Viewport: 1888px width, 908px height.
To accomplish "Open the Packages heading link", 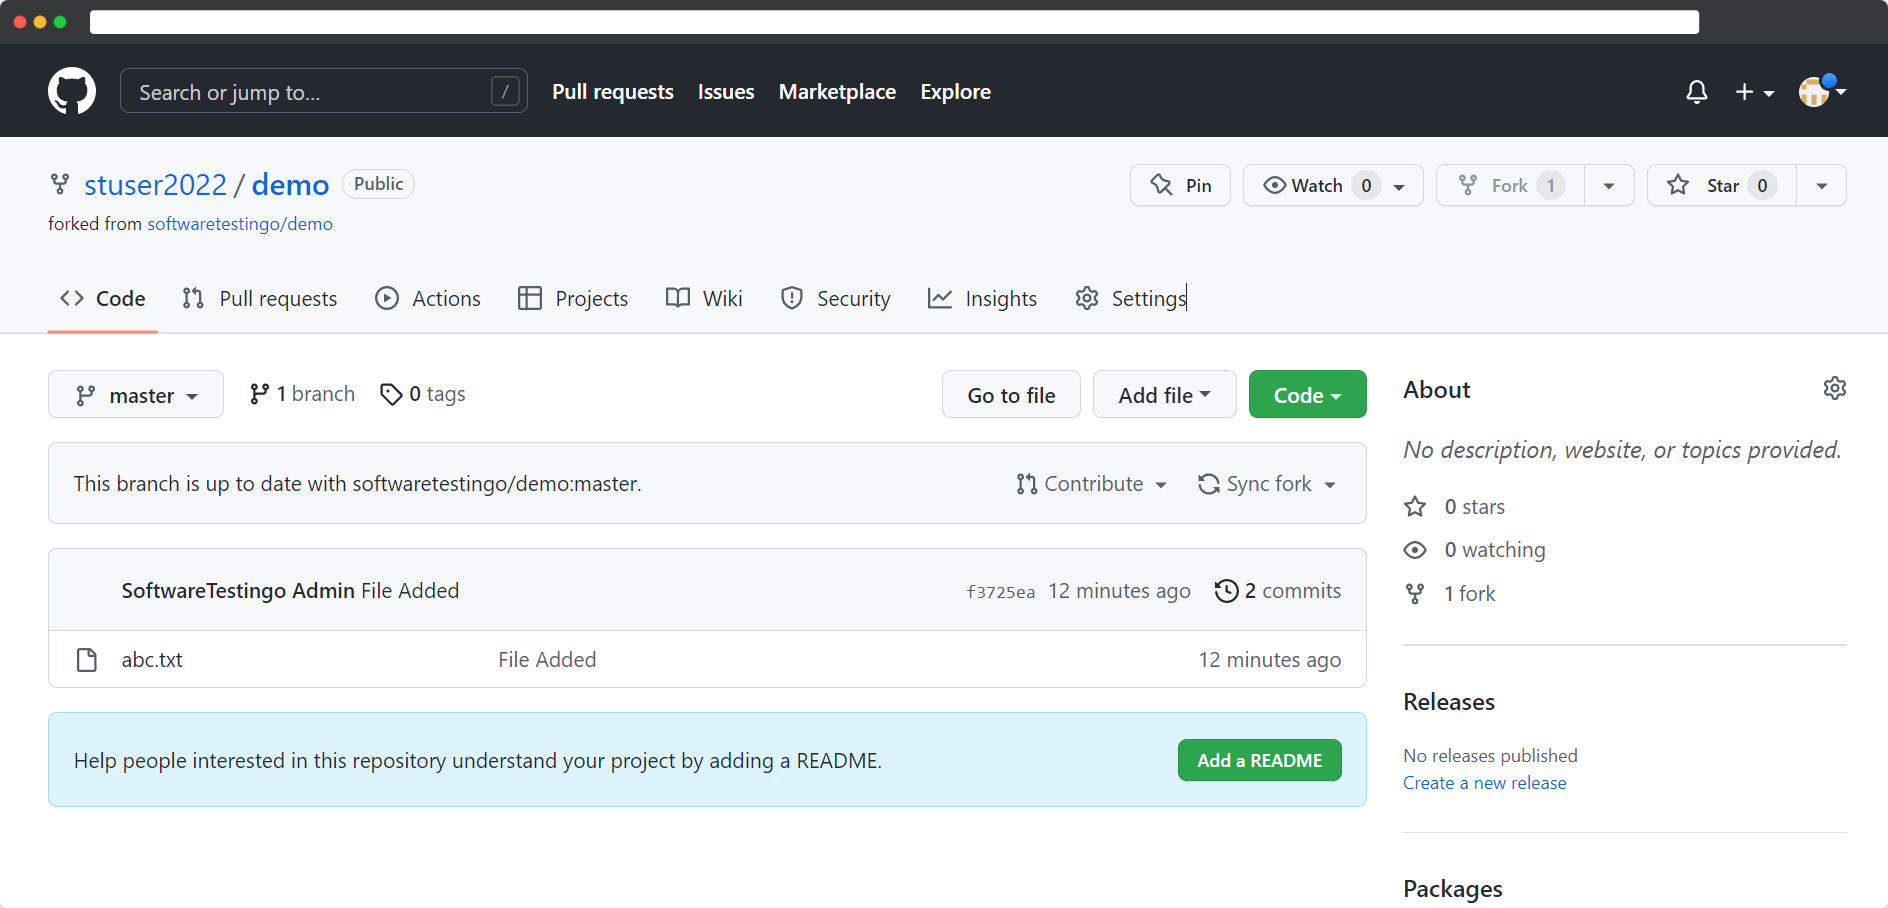I will click(x=1452, y=889).
